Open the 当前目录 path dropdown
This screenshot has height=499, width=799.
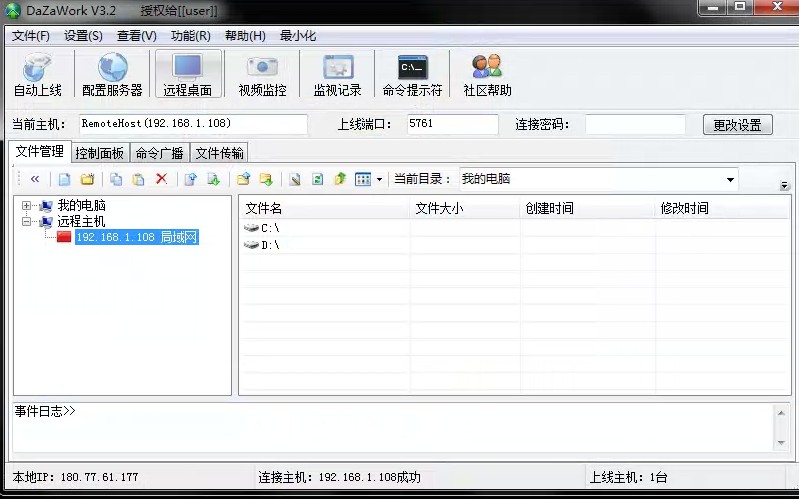[x=730, y=179]
